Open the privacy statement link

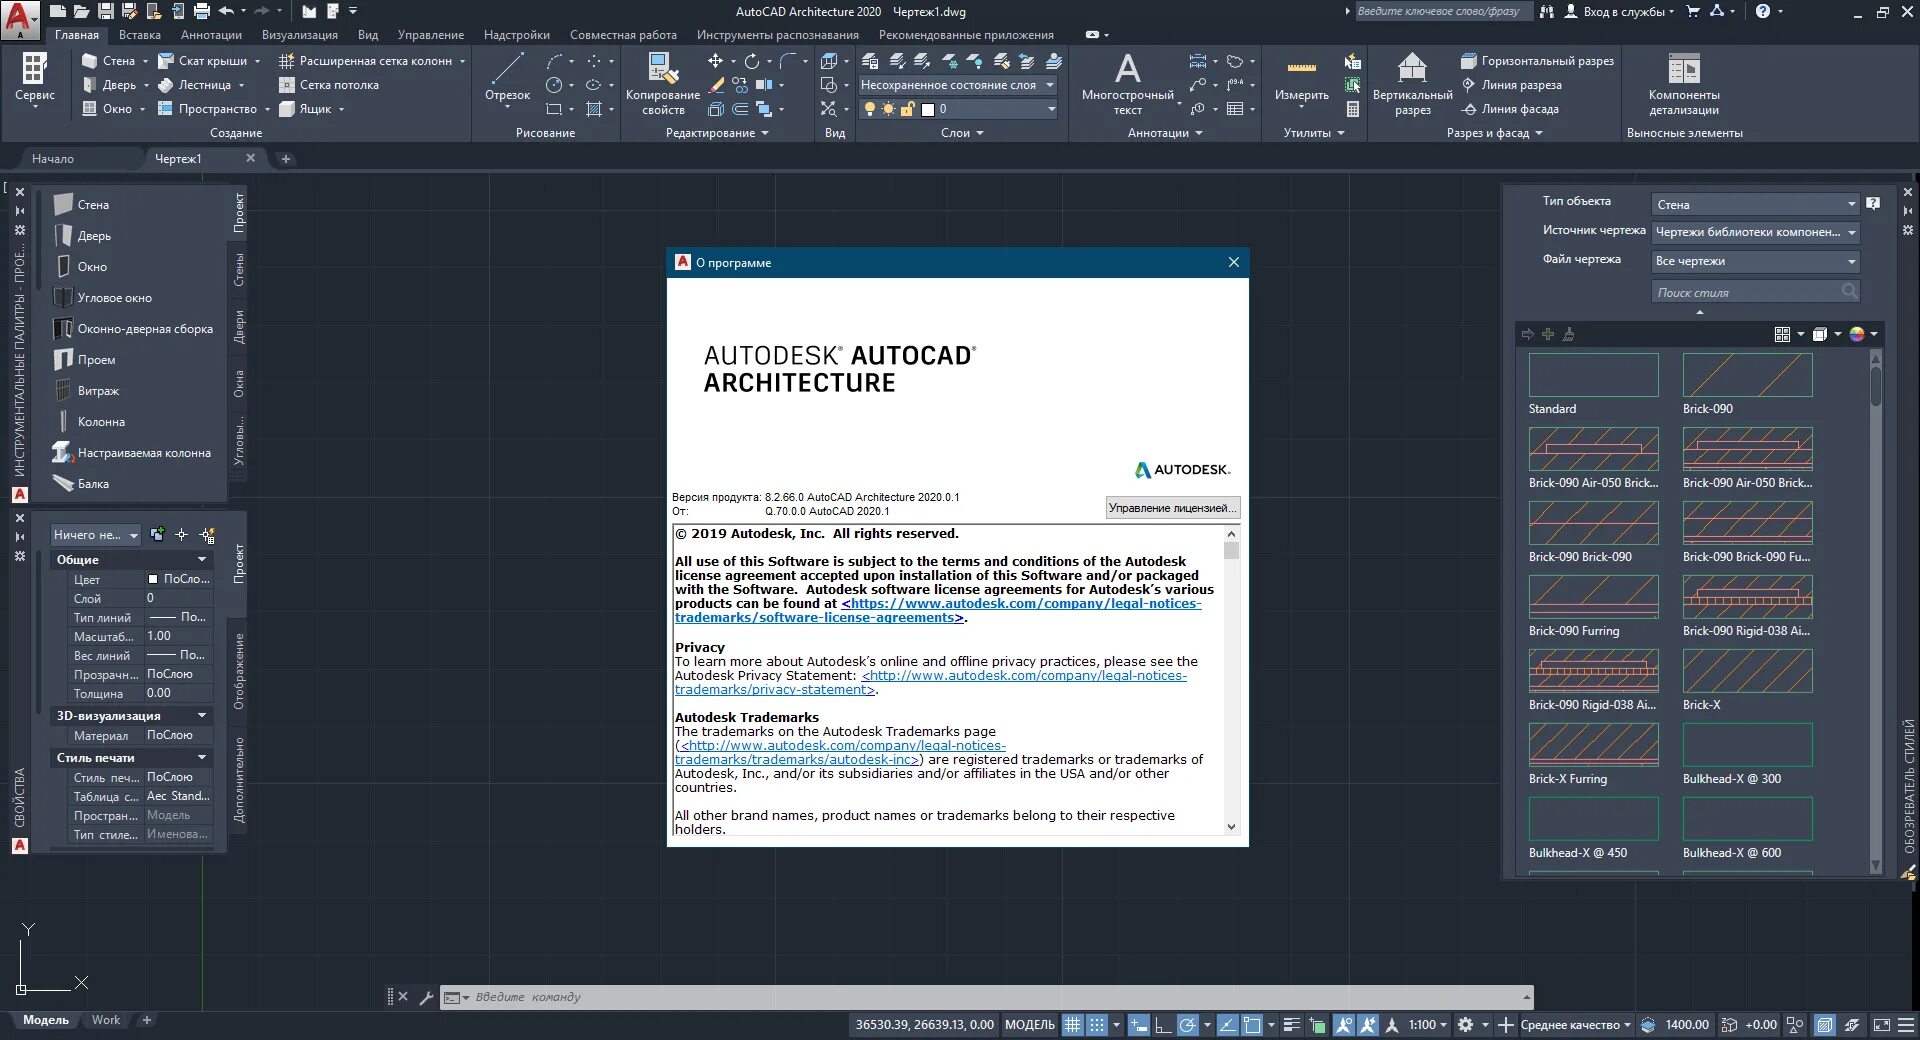click(x=930, y=683)
